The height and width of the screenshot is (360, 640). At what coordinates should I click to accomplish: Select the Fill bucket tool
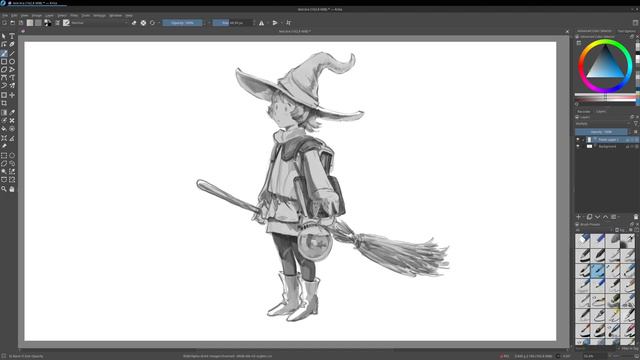tap(4, 129)
